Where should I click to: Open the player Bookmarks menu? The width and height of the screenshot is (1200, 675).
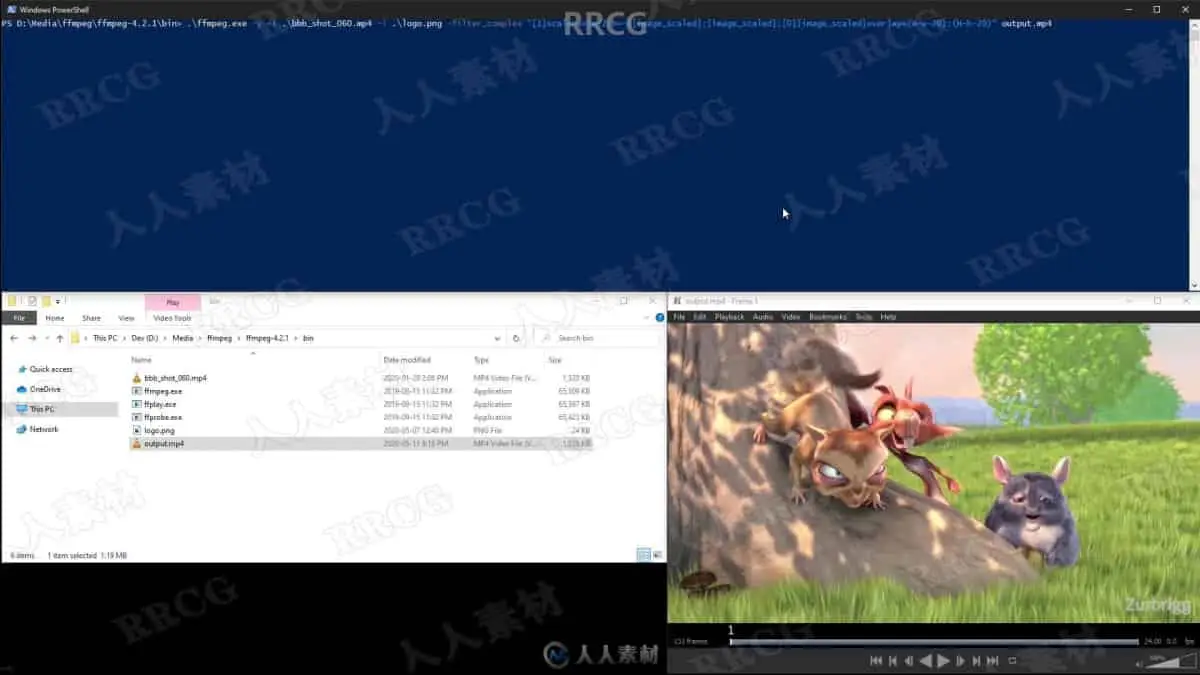828,317
